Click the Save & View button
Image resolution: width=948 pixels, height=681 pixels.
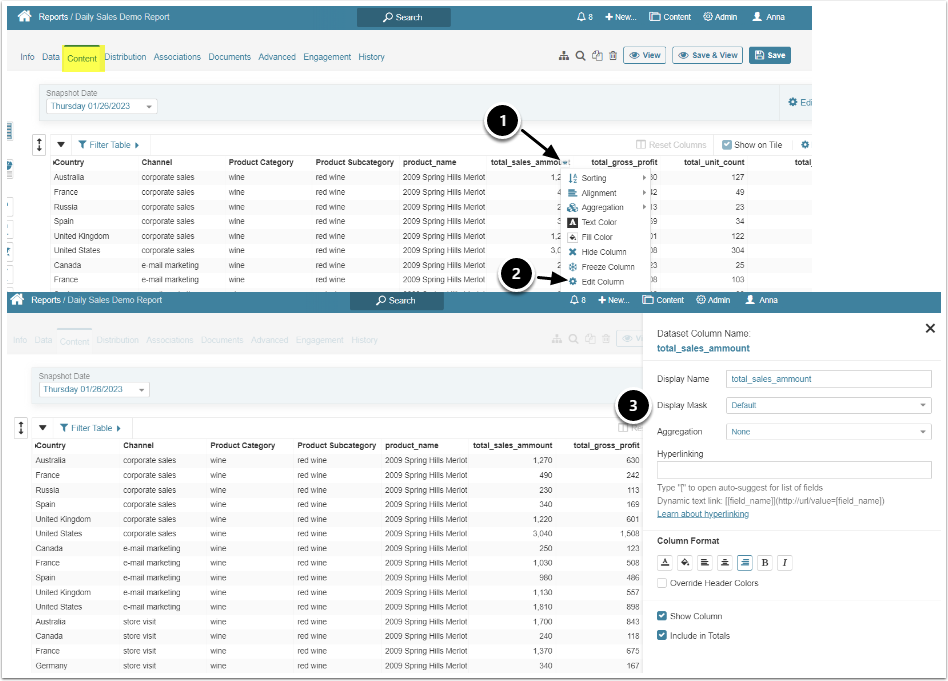point(707,56)
